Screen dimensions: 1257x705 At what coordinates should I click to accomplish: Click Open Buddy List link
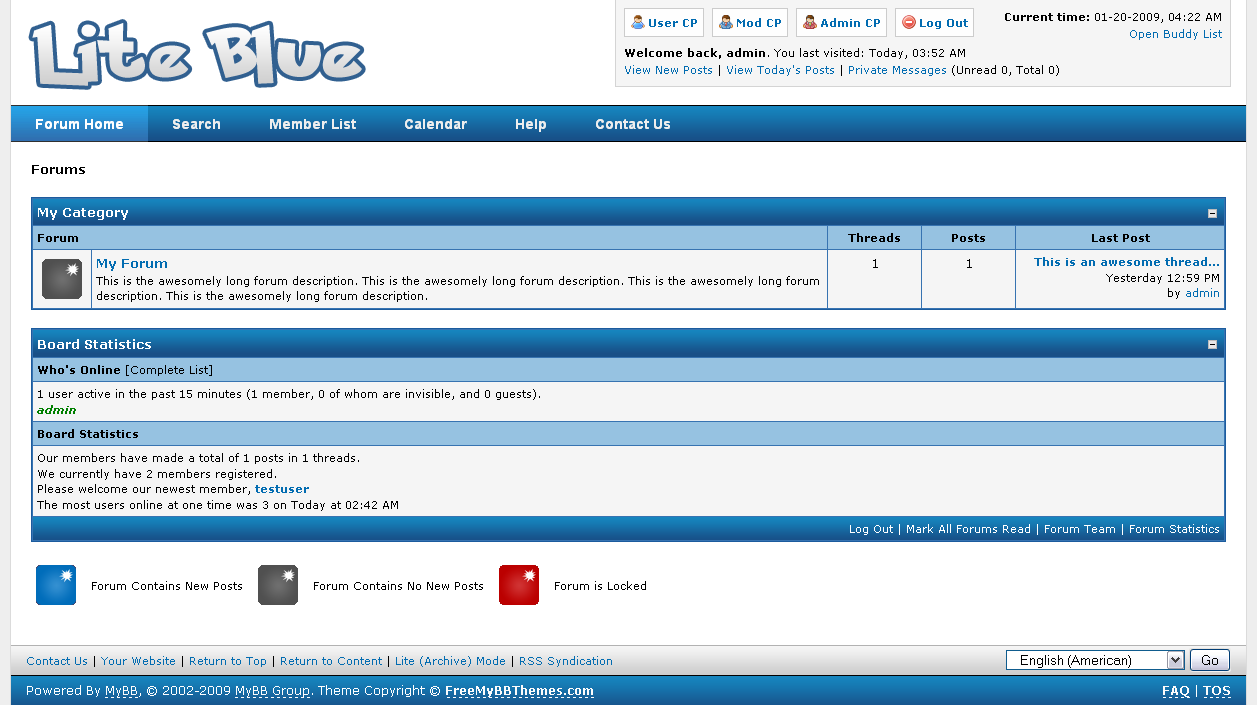(1175, 34)
